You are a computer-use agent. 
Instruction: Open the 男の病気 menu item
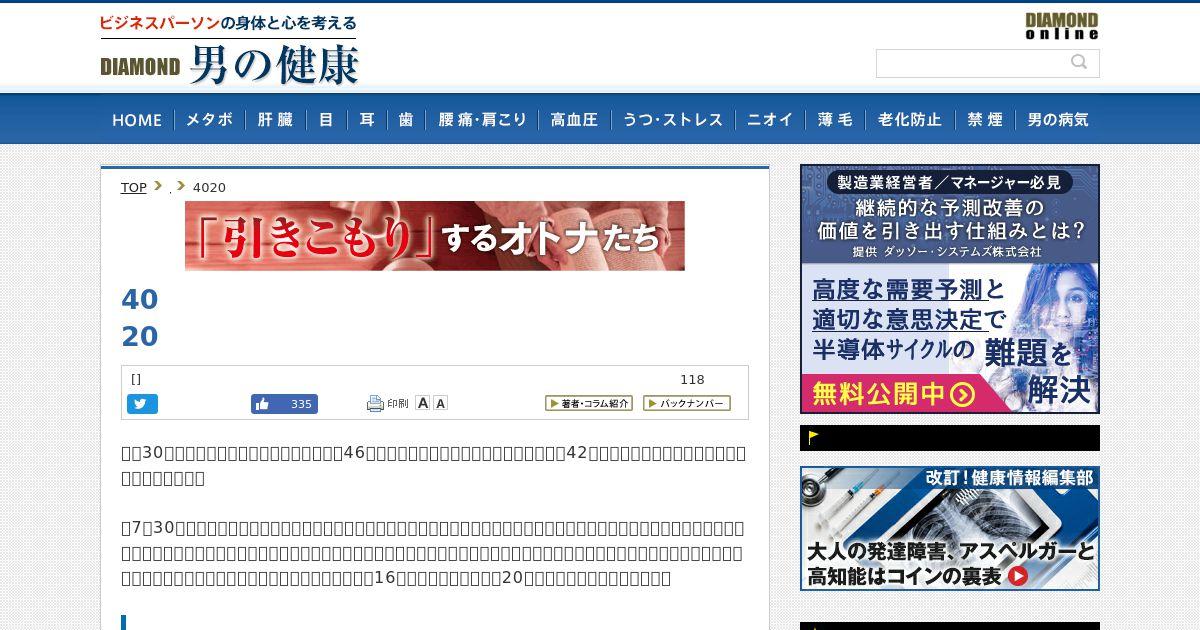click(x=1058, y=120)
